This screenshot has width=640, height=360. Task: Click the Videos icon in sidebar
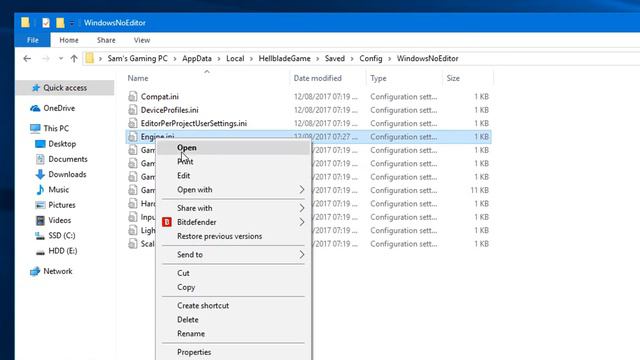(40, 220)
